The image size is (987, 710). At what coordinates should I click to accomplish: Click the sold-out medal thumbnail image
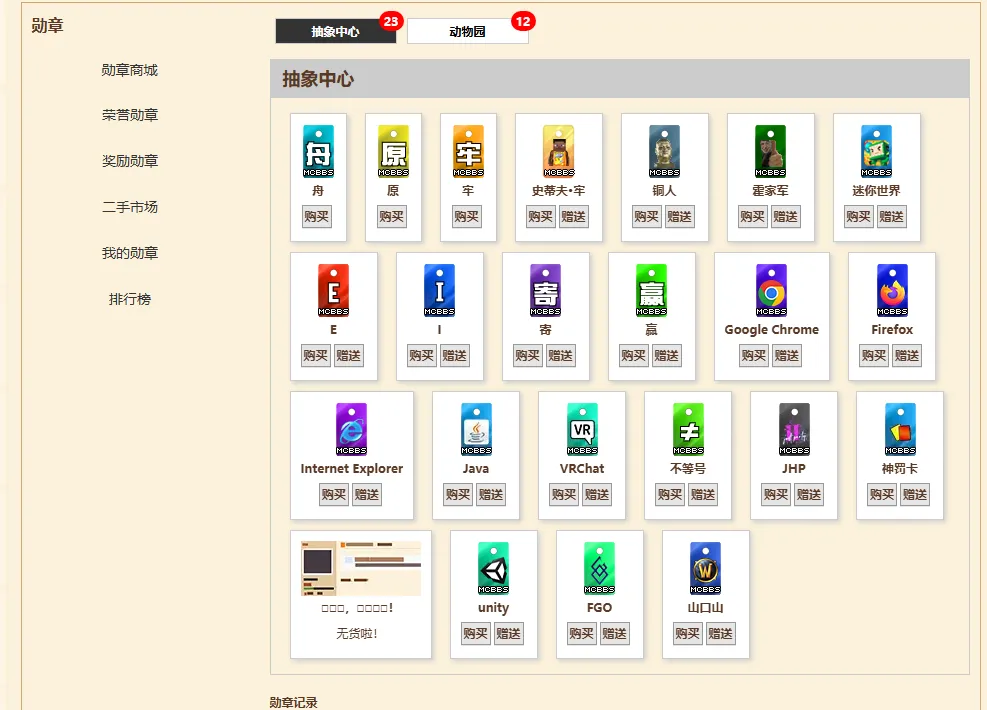tap(361, 568)
